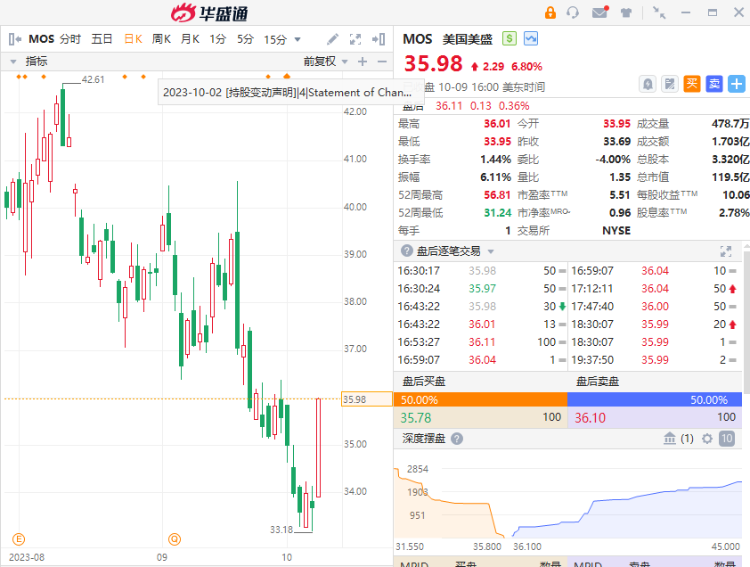
Task: Click the blue 50.00% sell ratio bar
Action: pyautogui.click(x=654, y=400)
